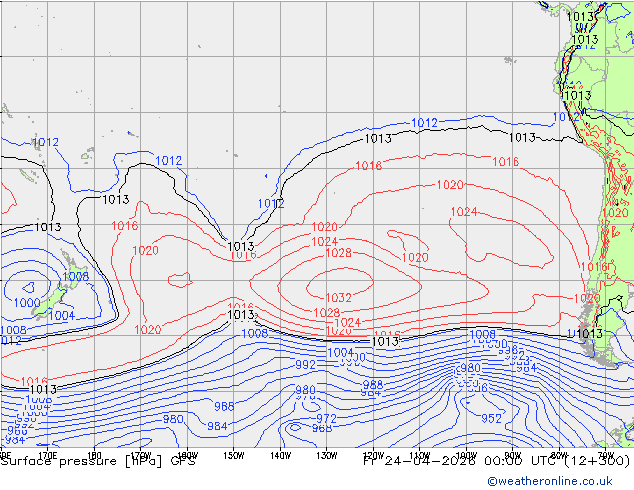Select the 968 isobar label
This screenshot has width=634, height=490.
pyautogui.click(x=322, y=428)
